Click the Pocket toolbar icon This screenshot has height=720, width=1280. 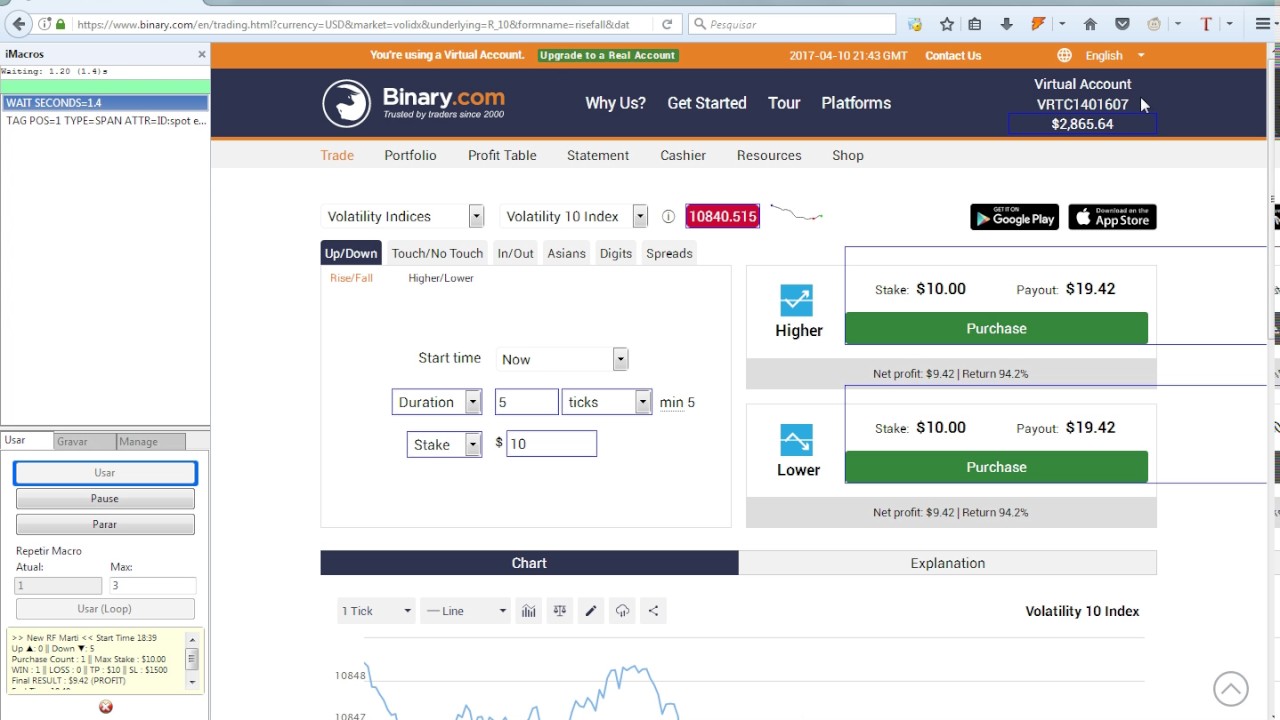coord(1122,24)
